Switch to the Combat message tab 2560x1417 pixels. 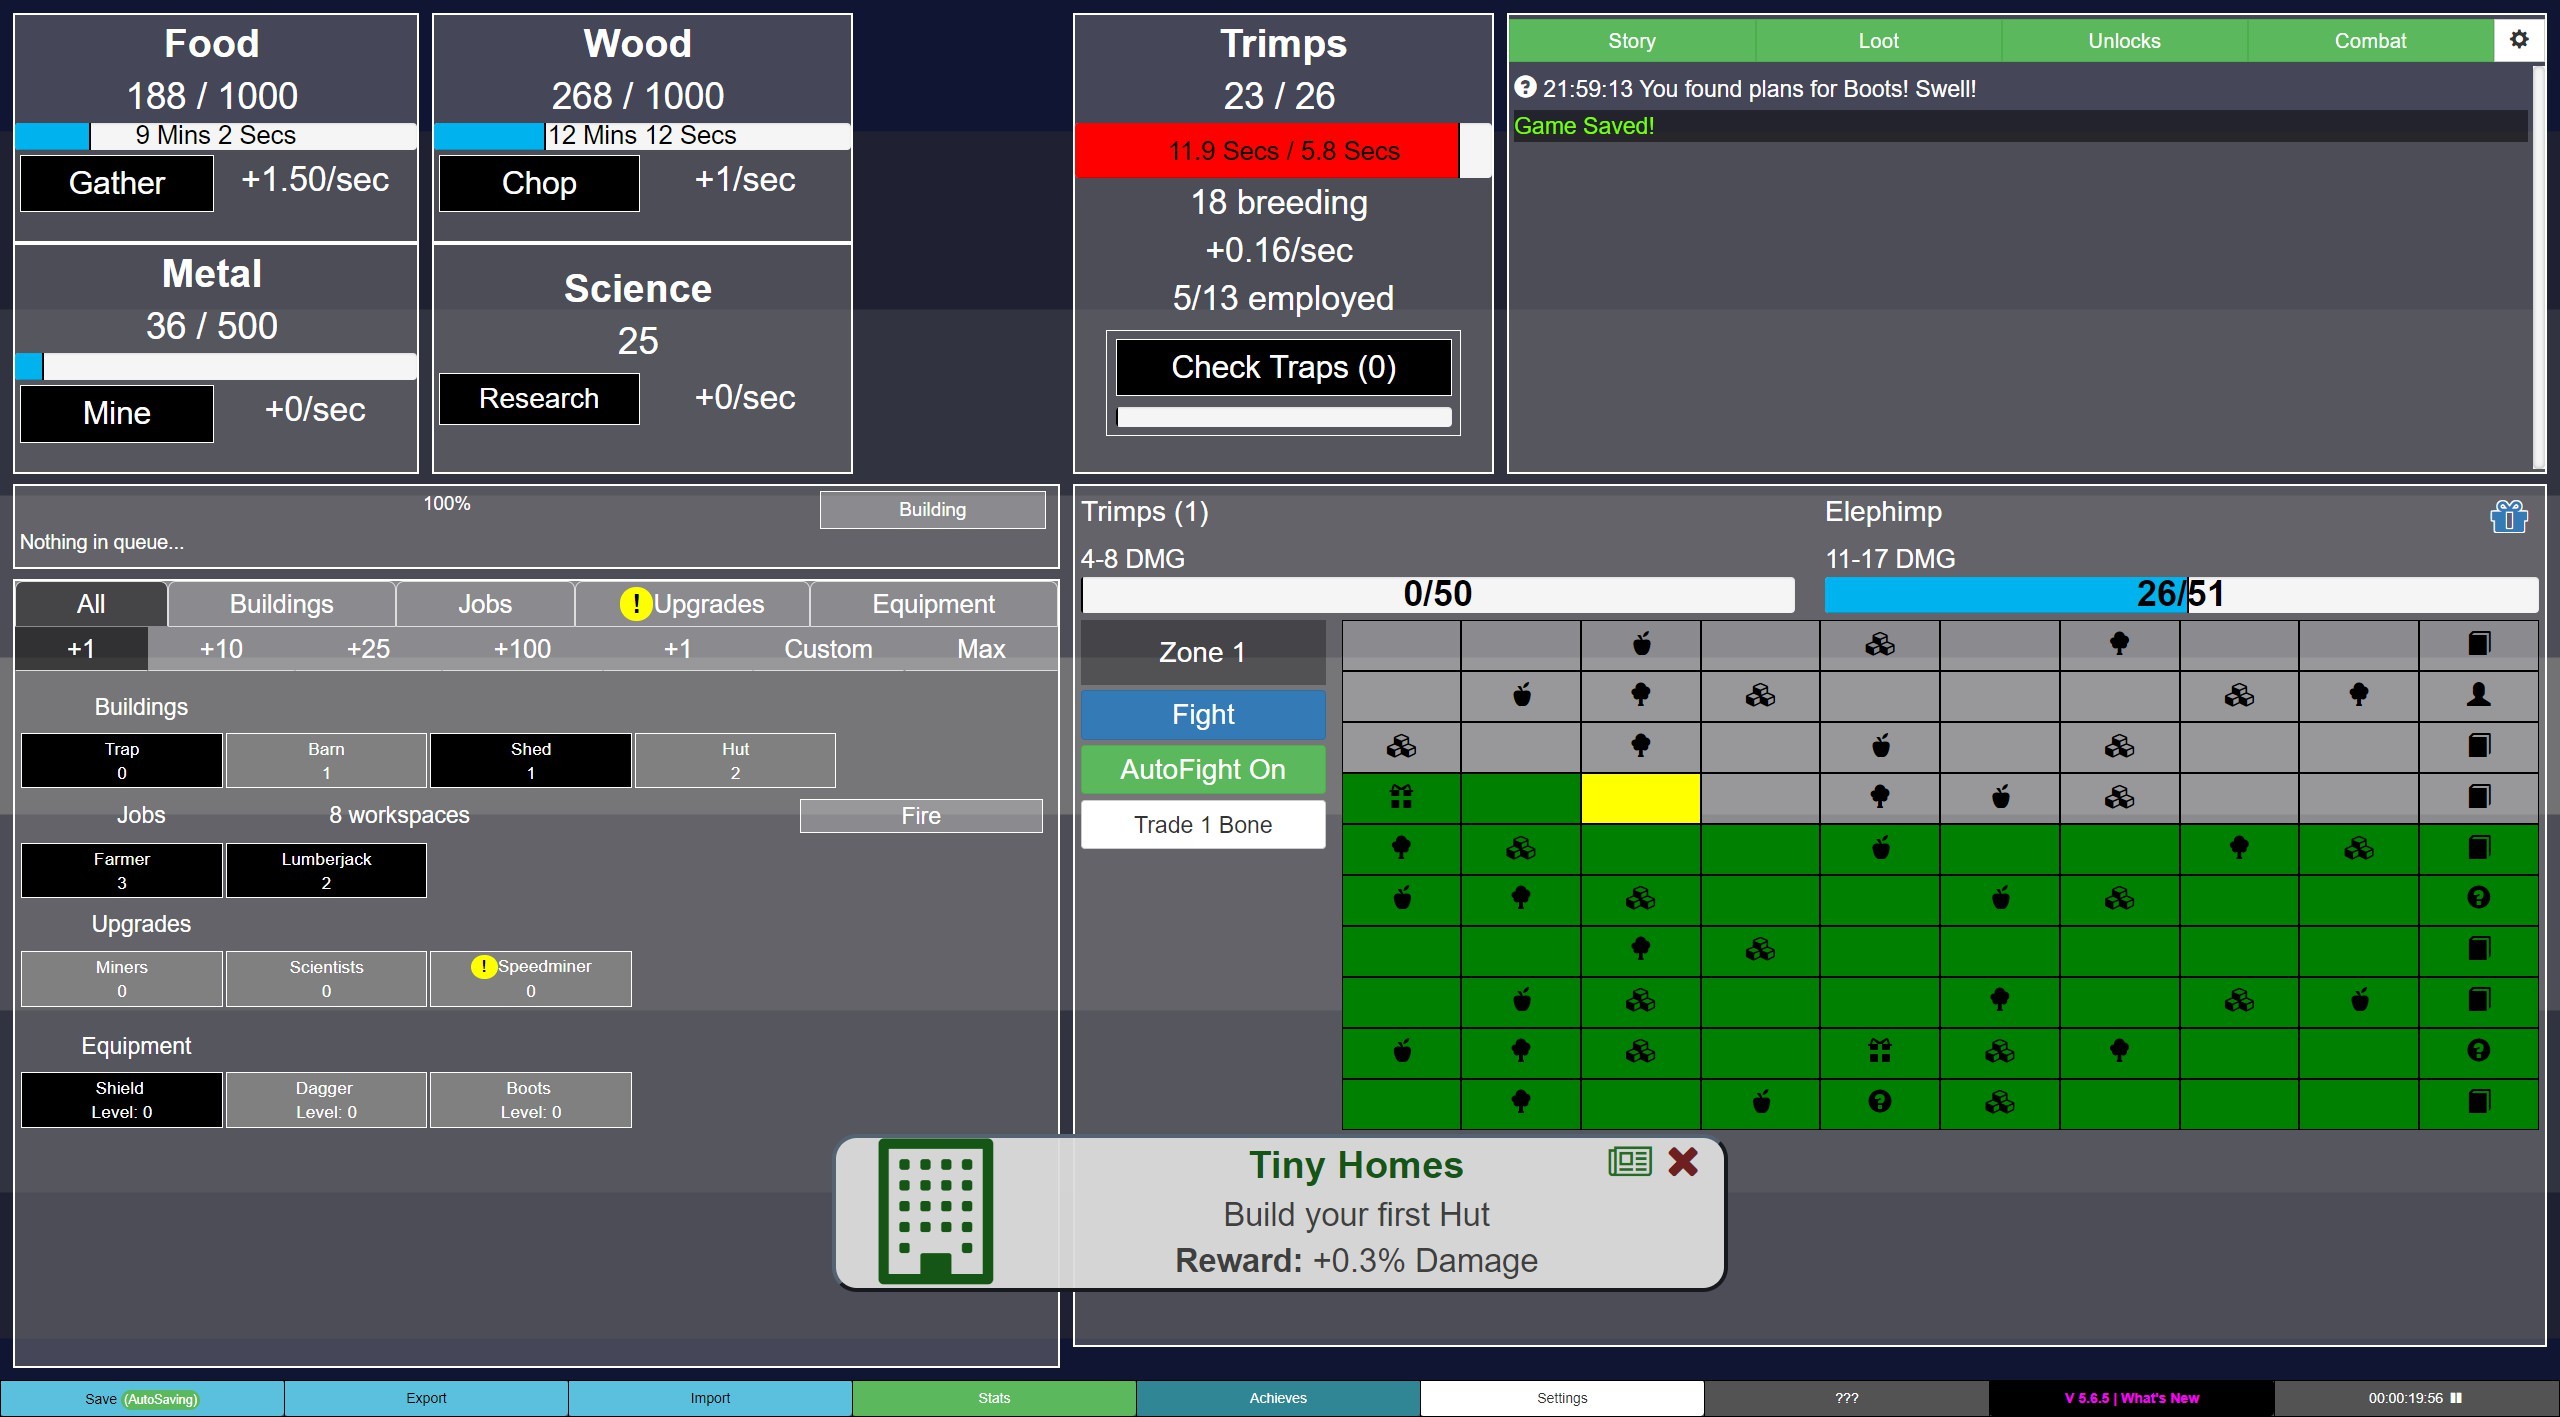(x=2370, y=40)
